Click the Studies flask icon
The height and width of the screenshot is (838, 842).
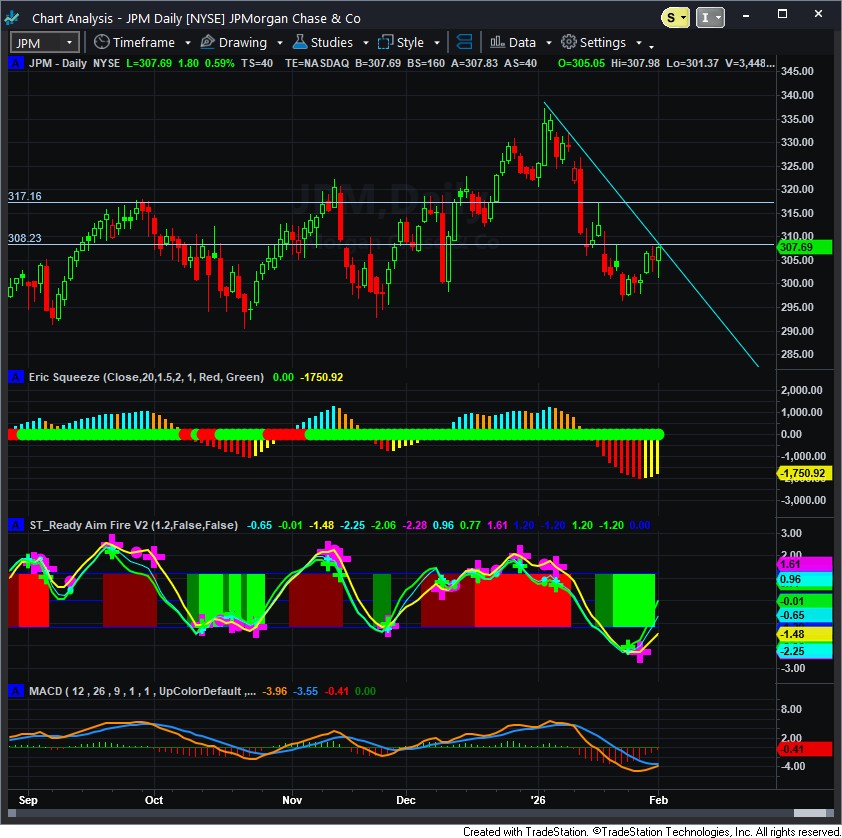299,42
